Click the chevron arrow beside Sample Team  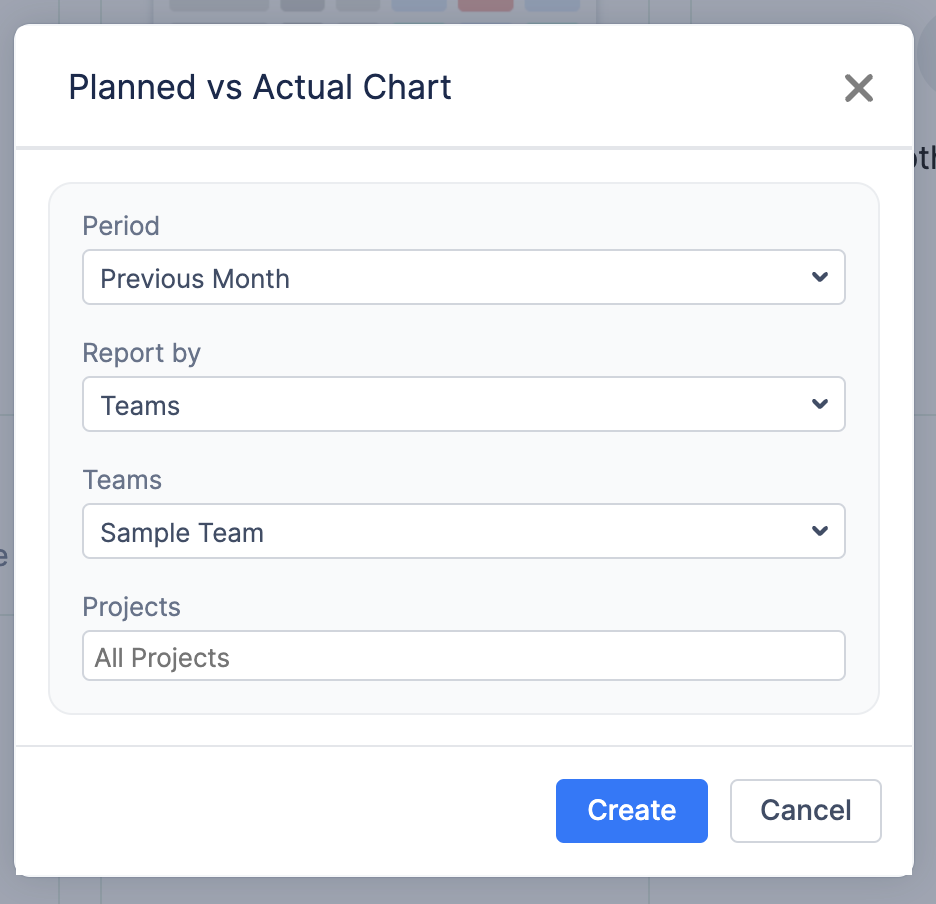tap(820, 531)
